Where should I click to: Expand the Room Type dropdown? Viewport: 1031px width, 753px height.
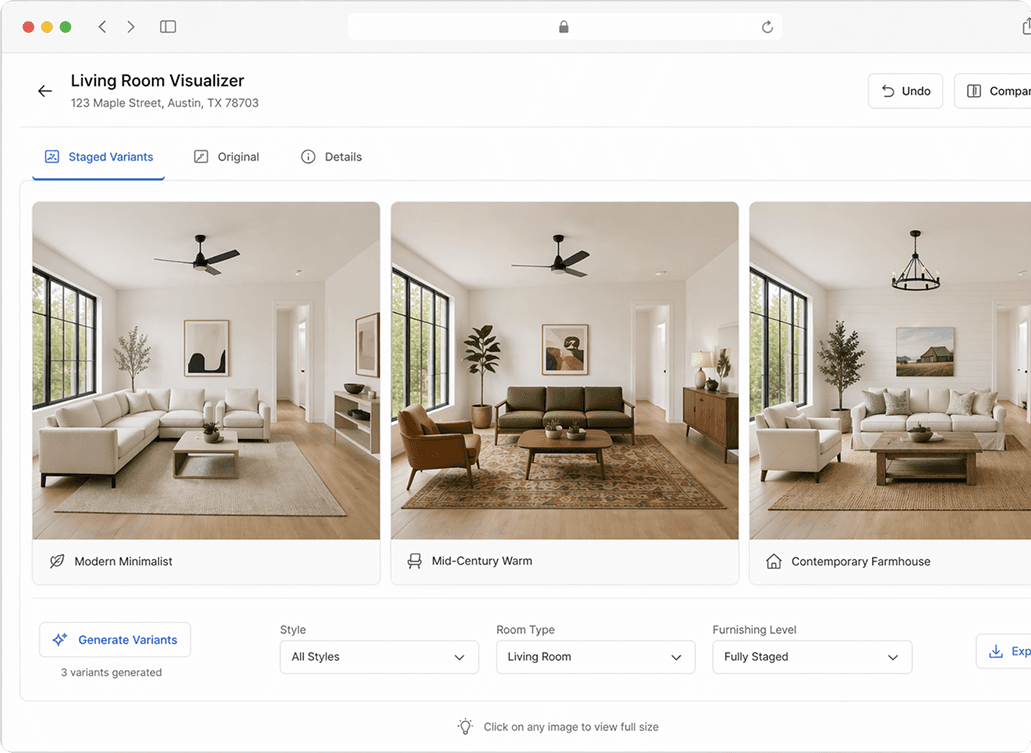(x=595, y=657)
